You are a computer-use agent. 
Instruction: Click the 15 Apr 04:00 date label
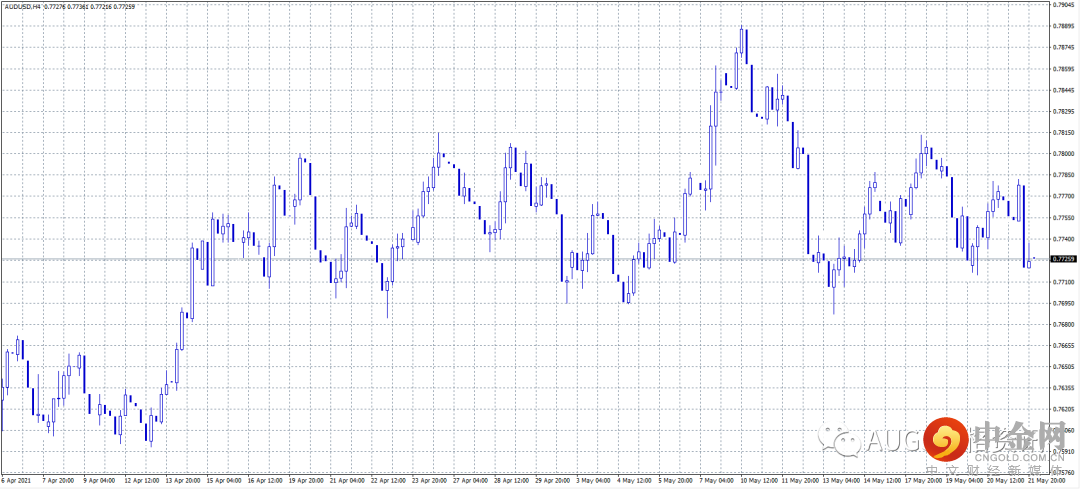coord(225,479)
